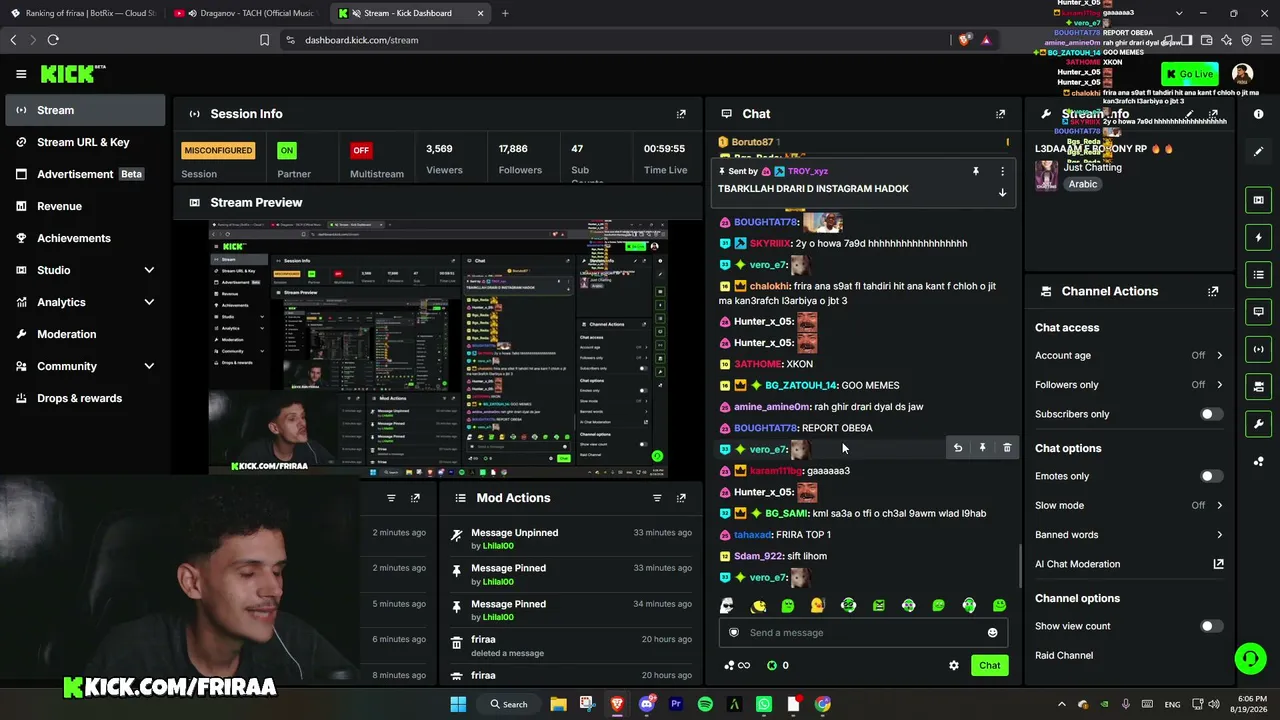Image resolution: width=1280 pixels, height=720 pixels.
Task: Filter the Mod Actions list
Action: [x=657, y=498]
